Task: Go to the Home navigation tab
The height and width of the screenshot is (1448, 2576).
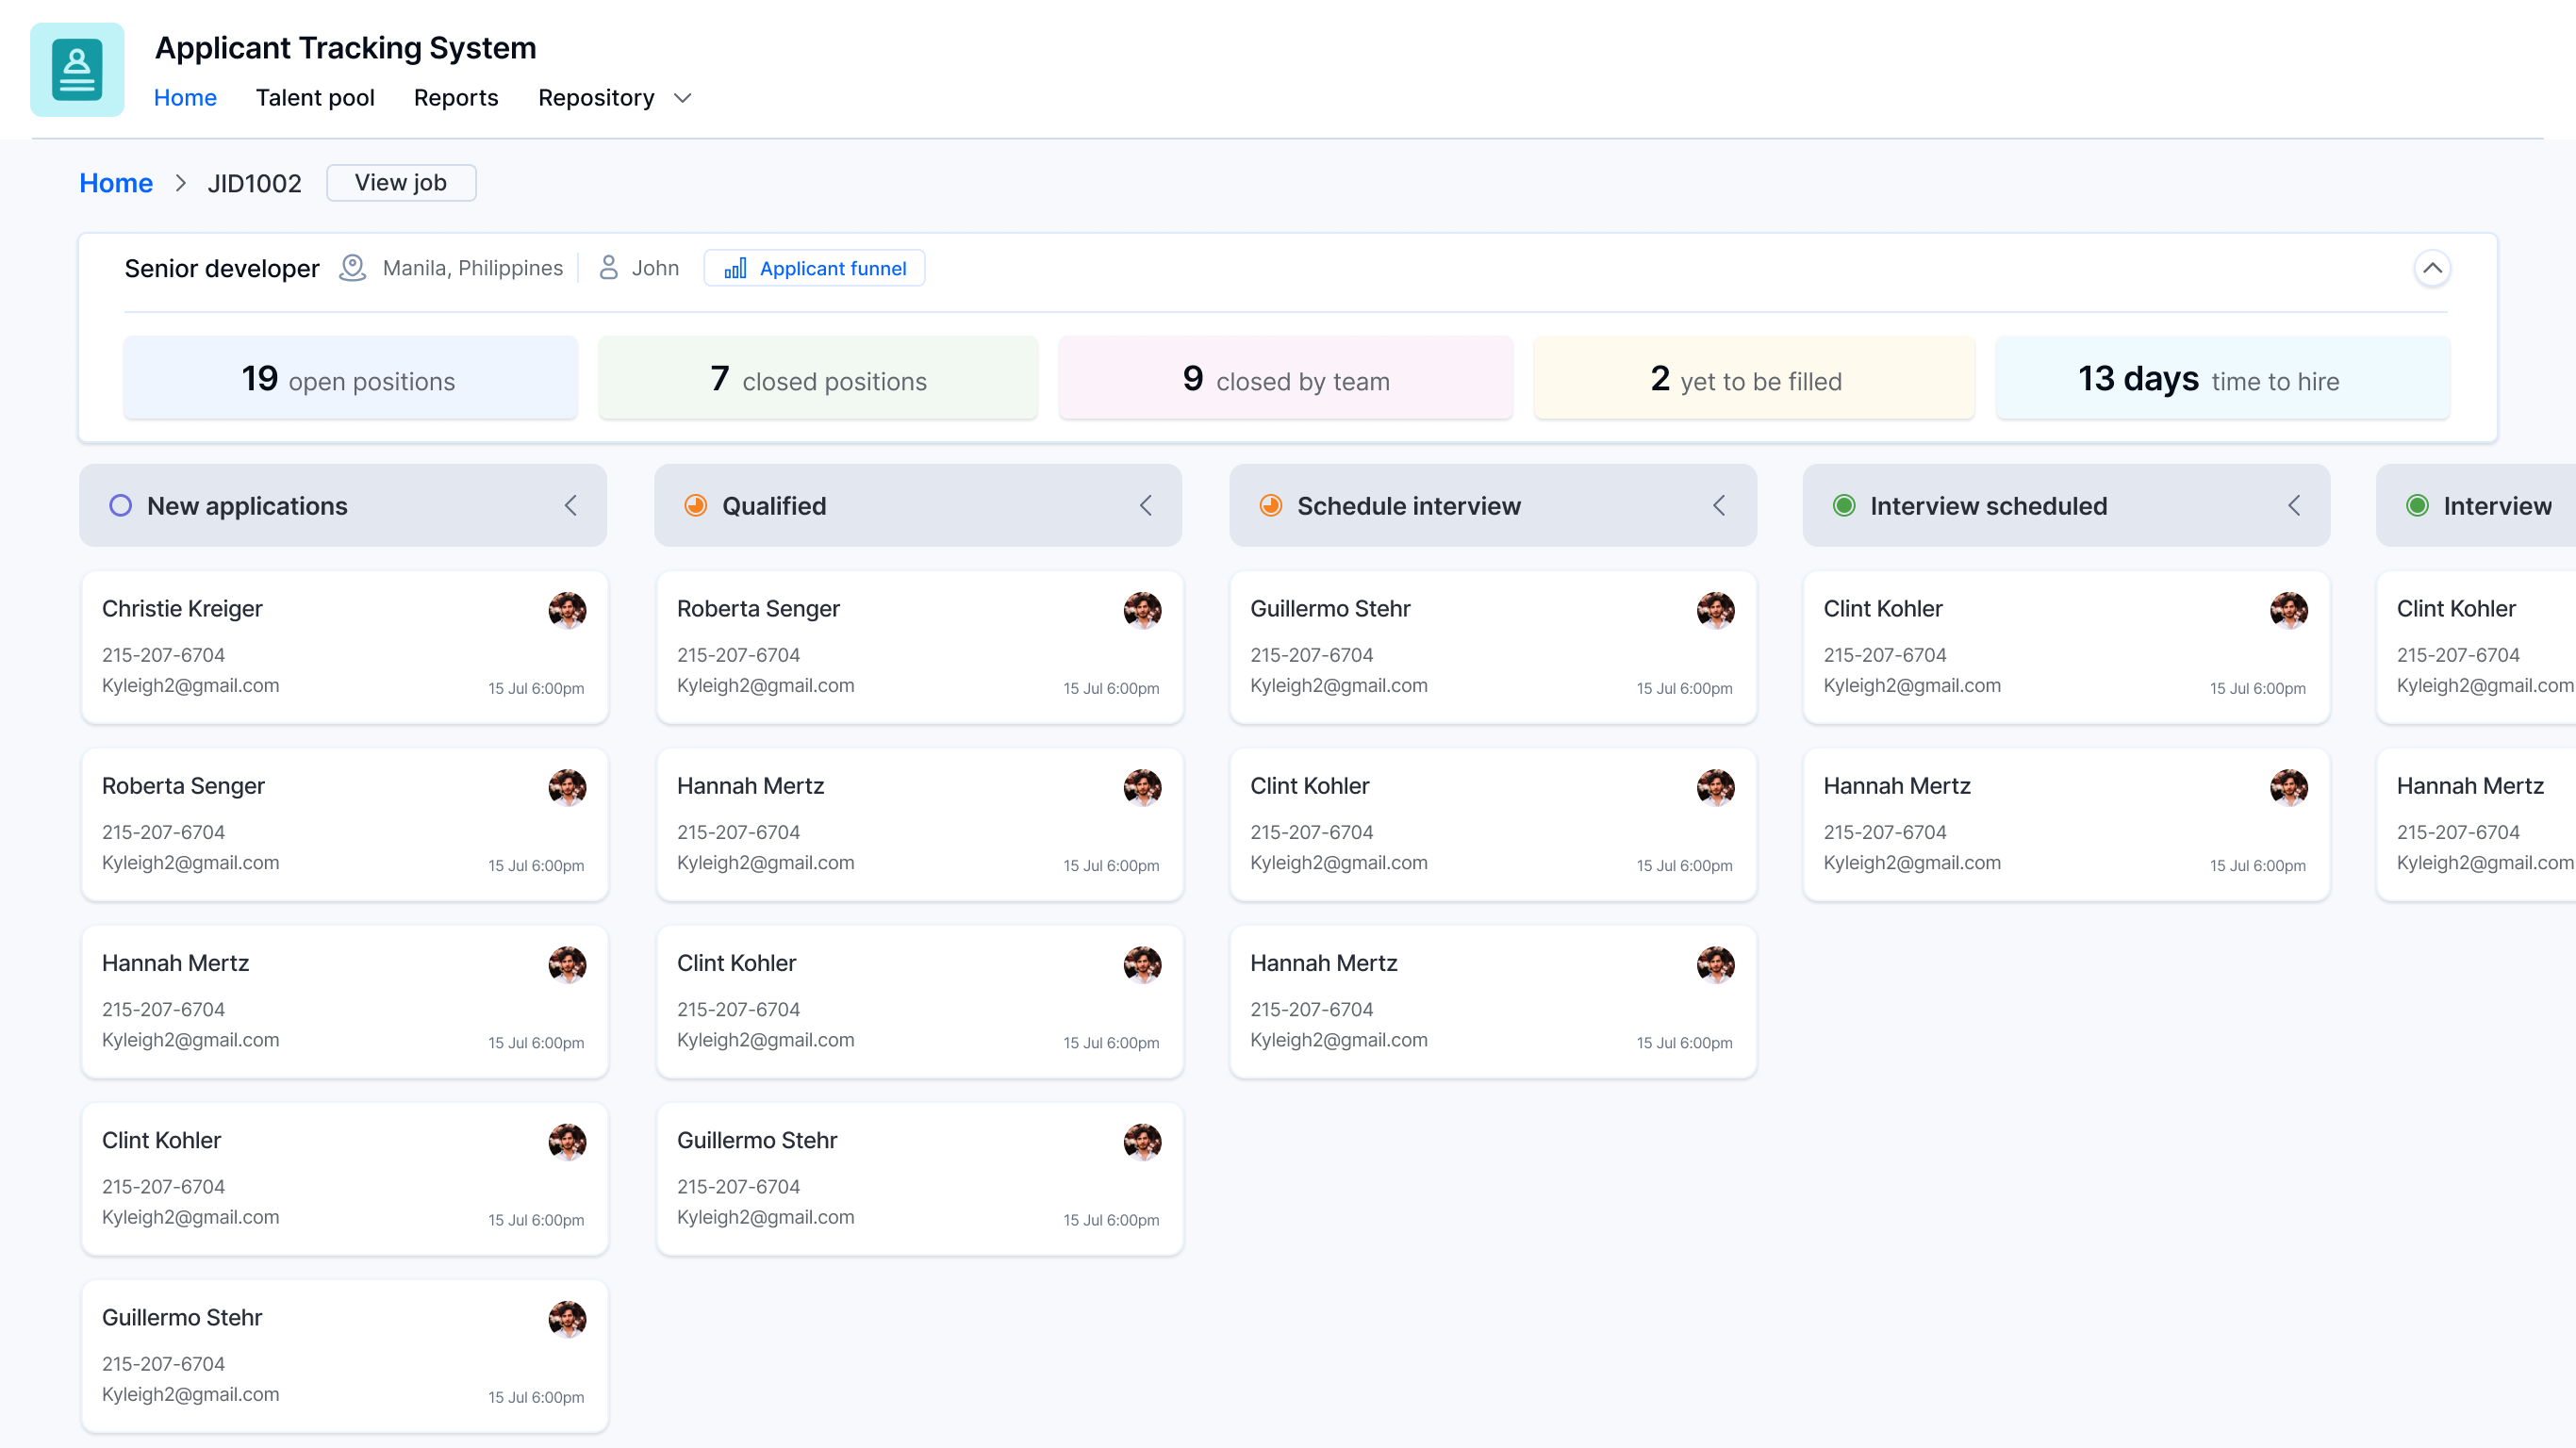Action: (185, 98)
